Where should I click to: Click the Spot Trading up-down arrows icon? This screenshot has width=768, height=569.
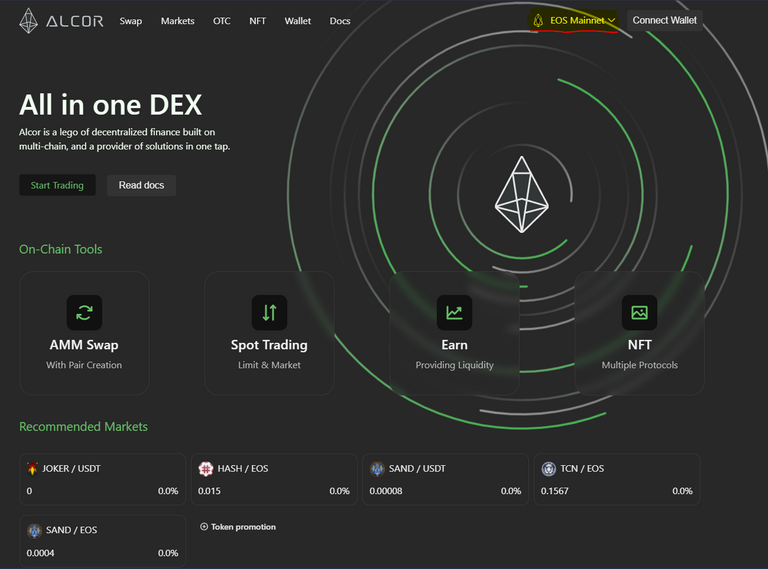coord(269,312)
